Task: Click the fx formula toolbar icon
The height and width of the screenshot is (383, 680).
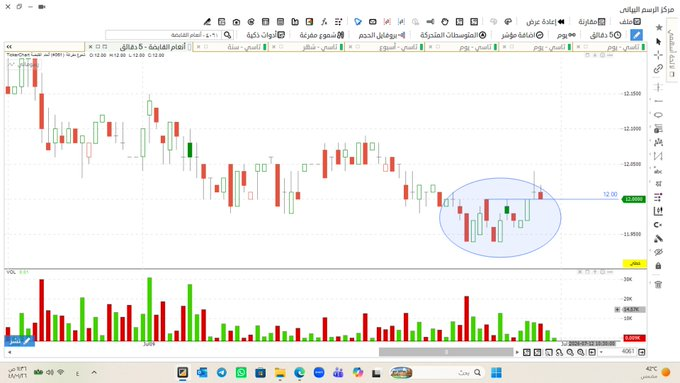Action: [x=324, y=22]
